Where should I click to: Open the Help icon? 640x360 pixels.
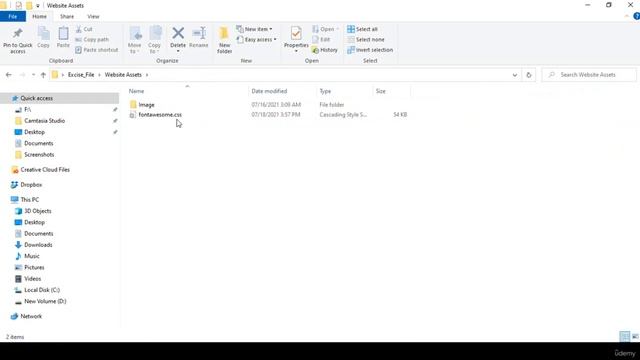tap(636, 16)
